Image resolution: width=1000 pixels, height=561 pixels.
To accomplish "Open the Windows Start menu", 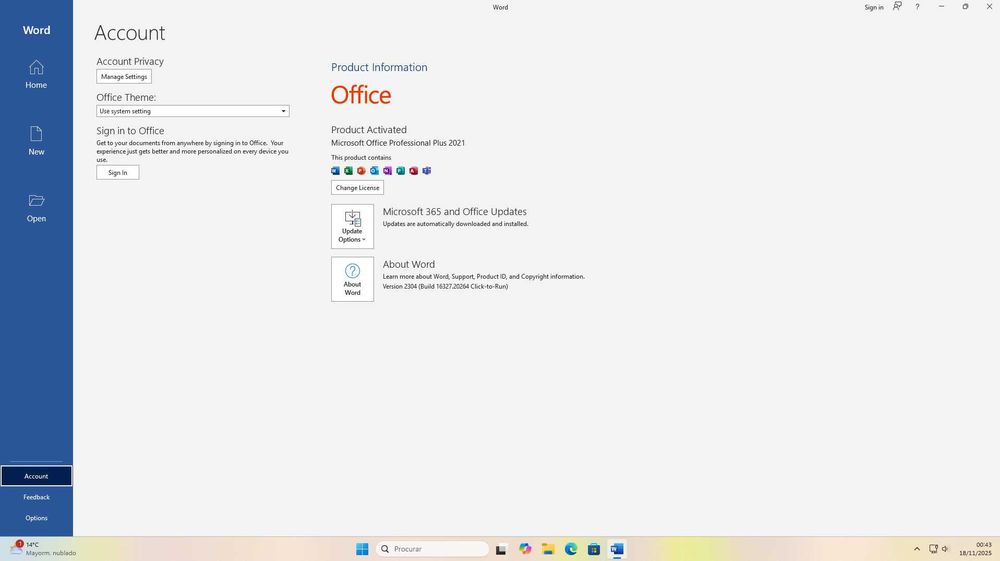I will 362,549.
